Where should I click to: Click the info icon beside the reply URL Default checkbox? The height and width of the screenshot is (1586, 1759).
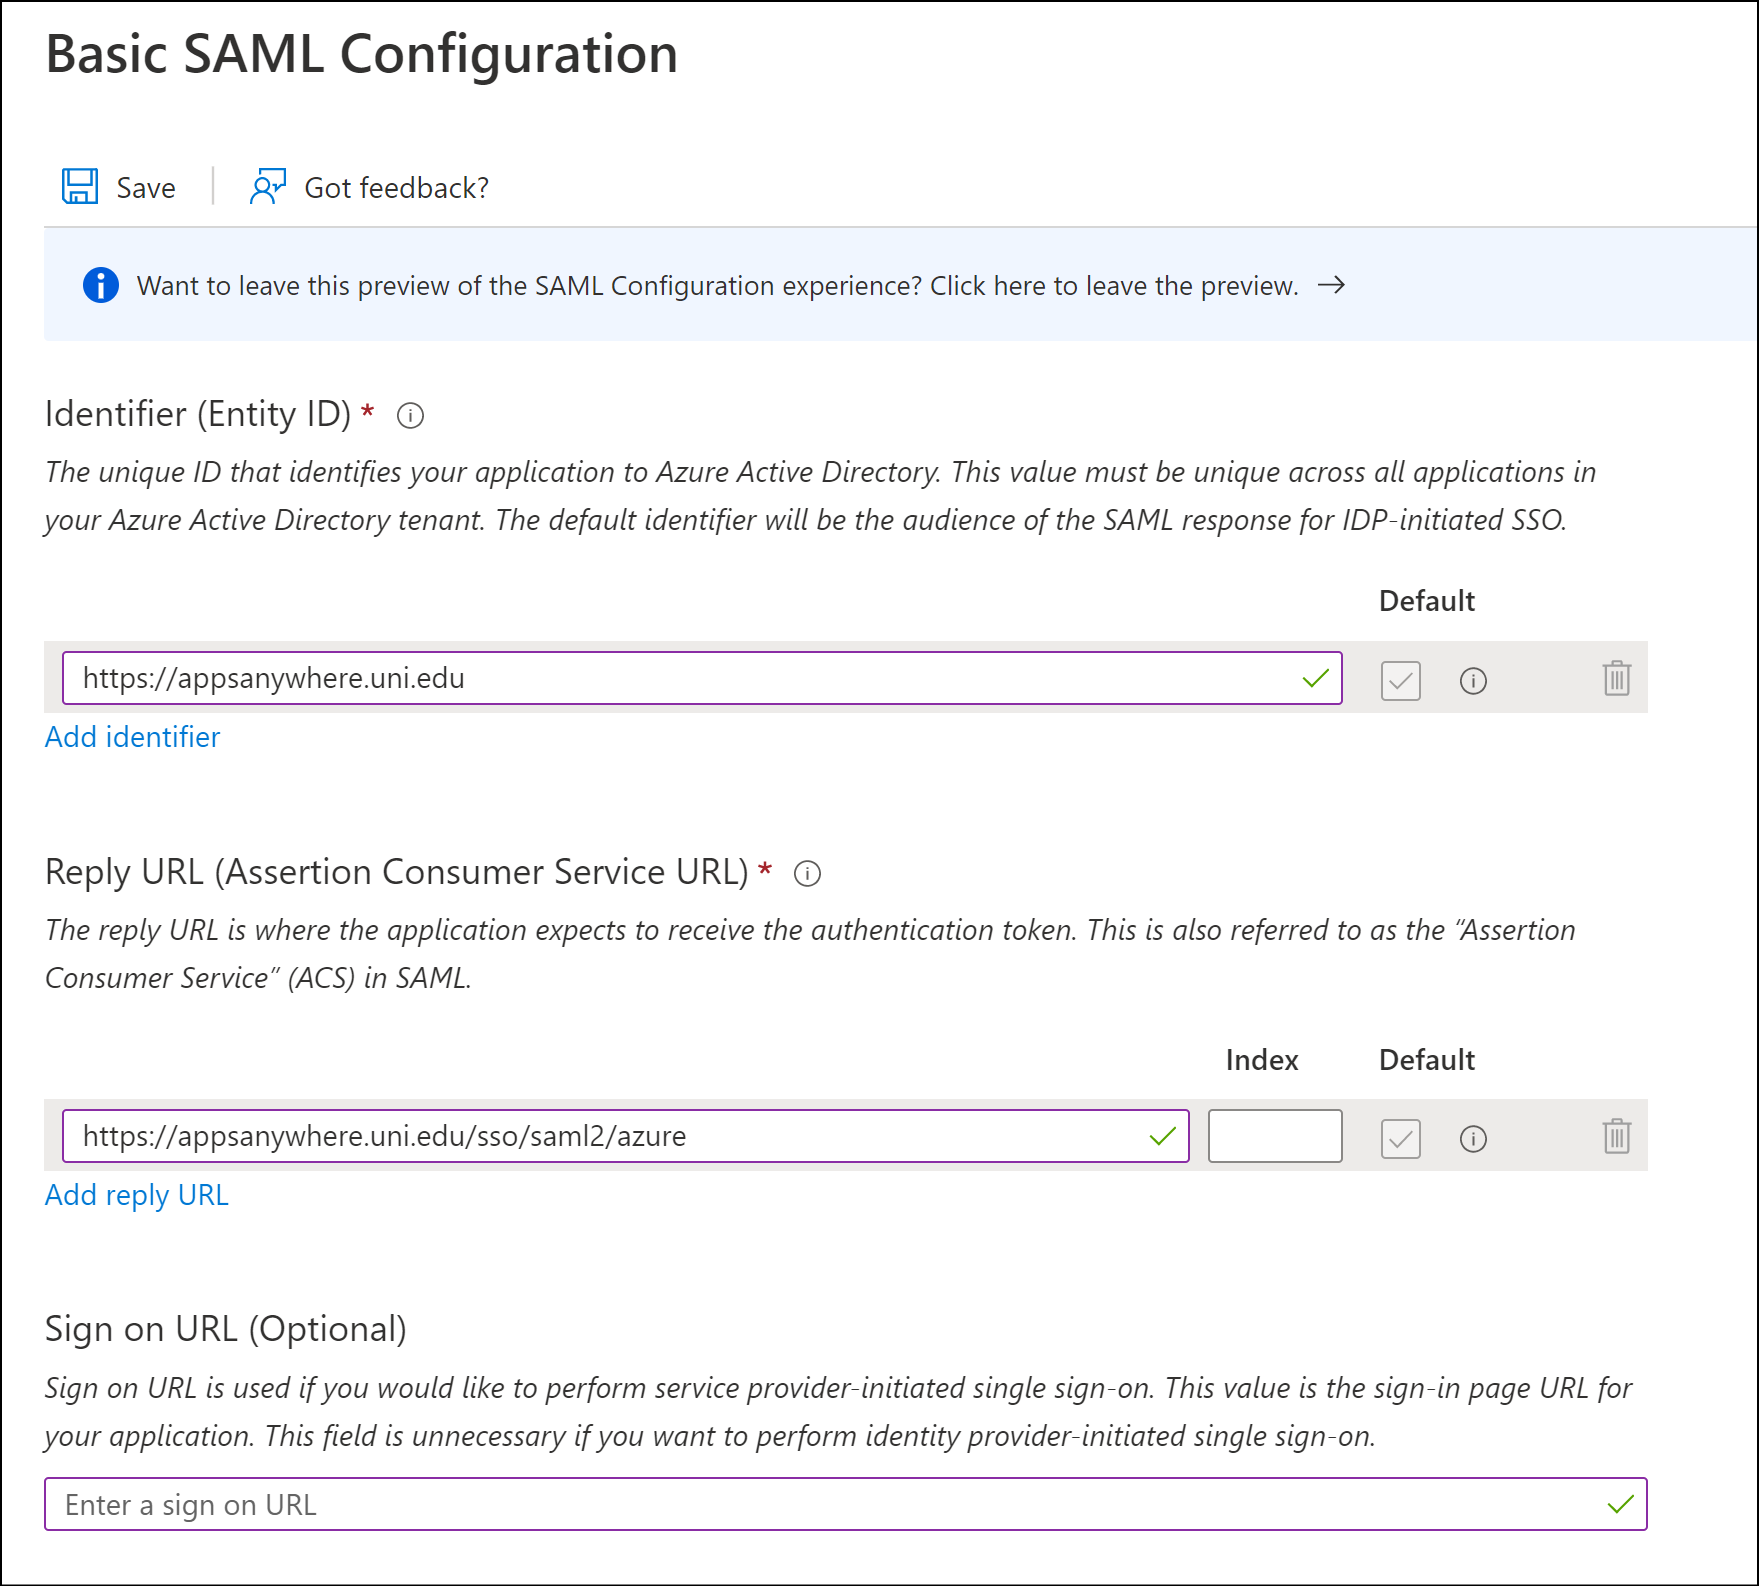[1472, 1137]
